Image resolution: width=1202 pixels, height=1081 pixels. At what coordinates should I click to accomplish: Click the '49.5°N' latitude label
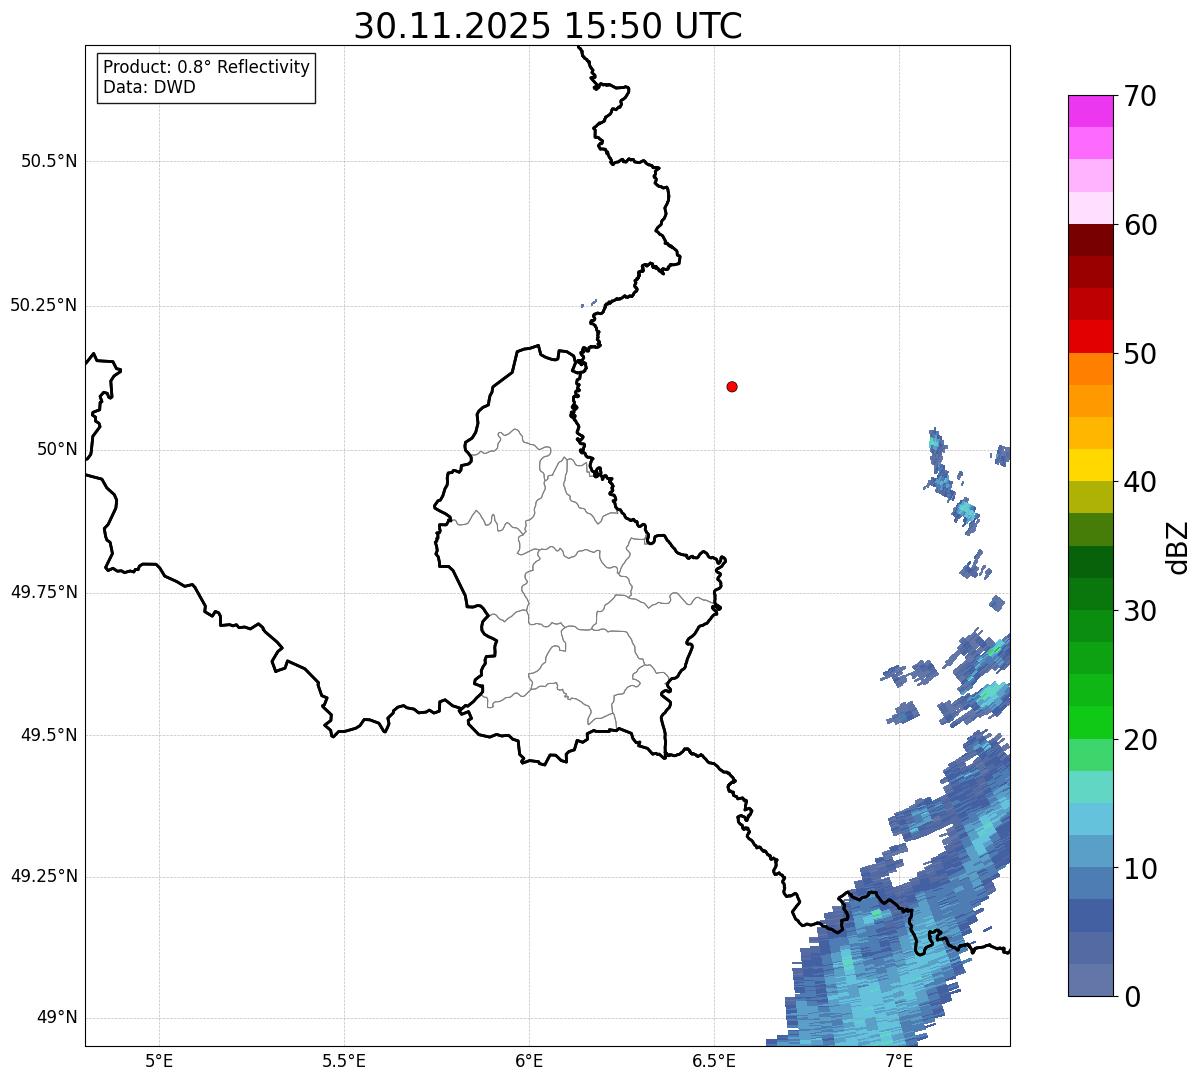click(48, 735)
